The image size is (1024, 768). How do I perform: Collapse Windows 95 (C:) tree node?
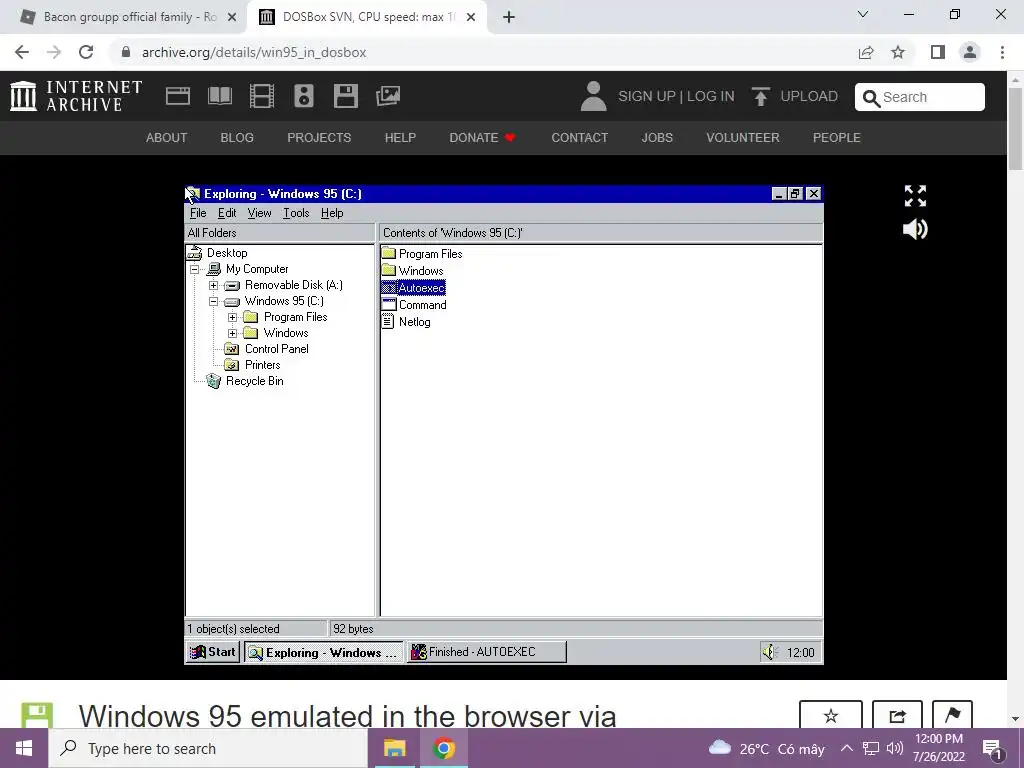click(x=214, y=302)
